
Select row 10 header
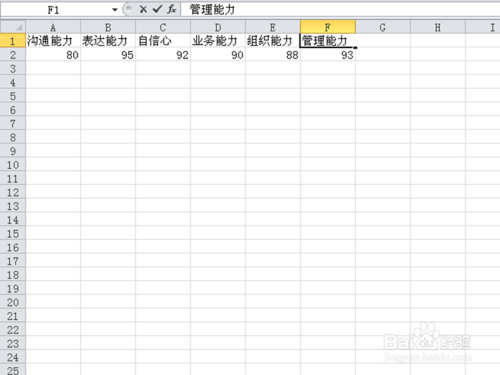click(13, 165)
